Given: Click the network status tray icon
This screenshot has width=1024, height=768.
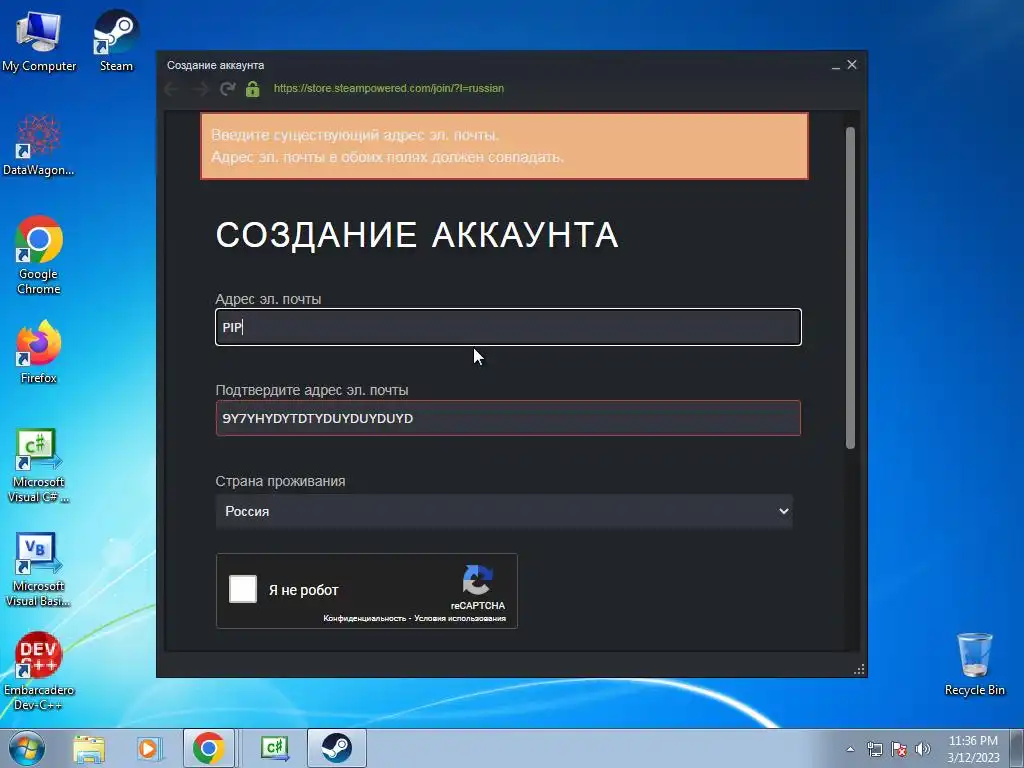Looking at the screenshot, I should click(x=874, y=749).
